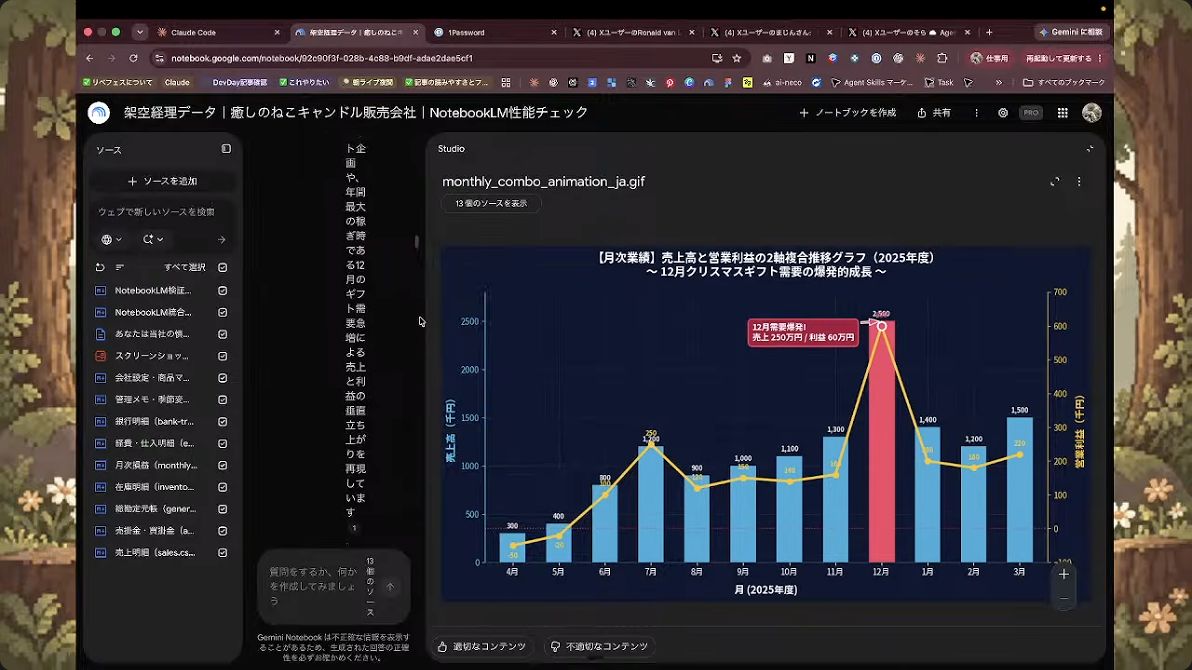Zoom in the chart with plus button
Viewport: 1192px width, 670px height.
pyautogui.click(x=1064, y=574)
